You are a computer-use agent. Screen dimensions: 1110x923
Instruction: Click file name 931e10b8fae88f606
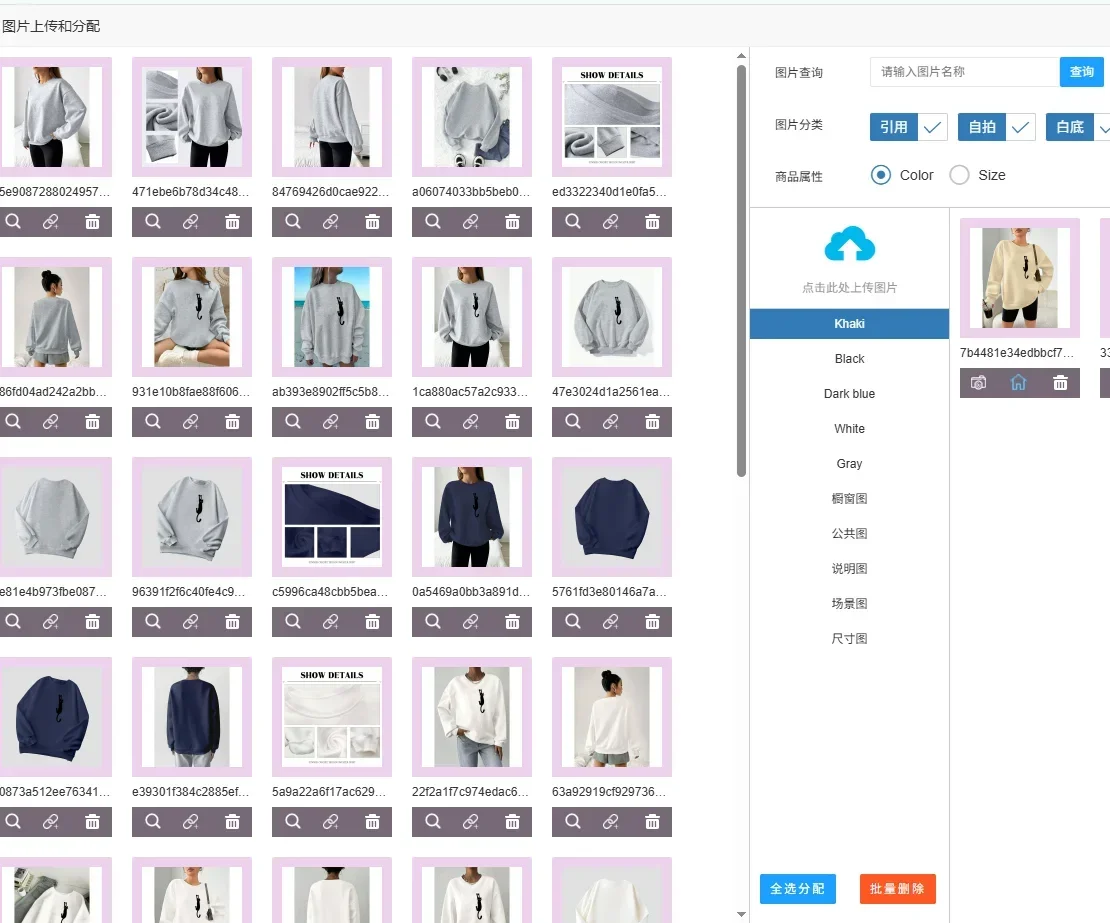[191, 391]
